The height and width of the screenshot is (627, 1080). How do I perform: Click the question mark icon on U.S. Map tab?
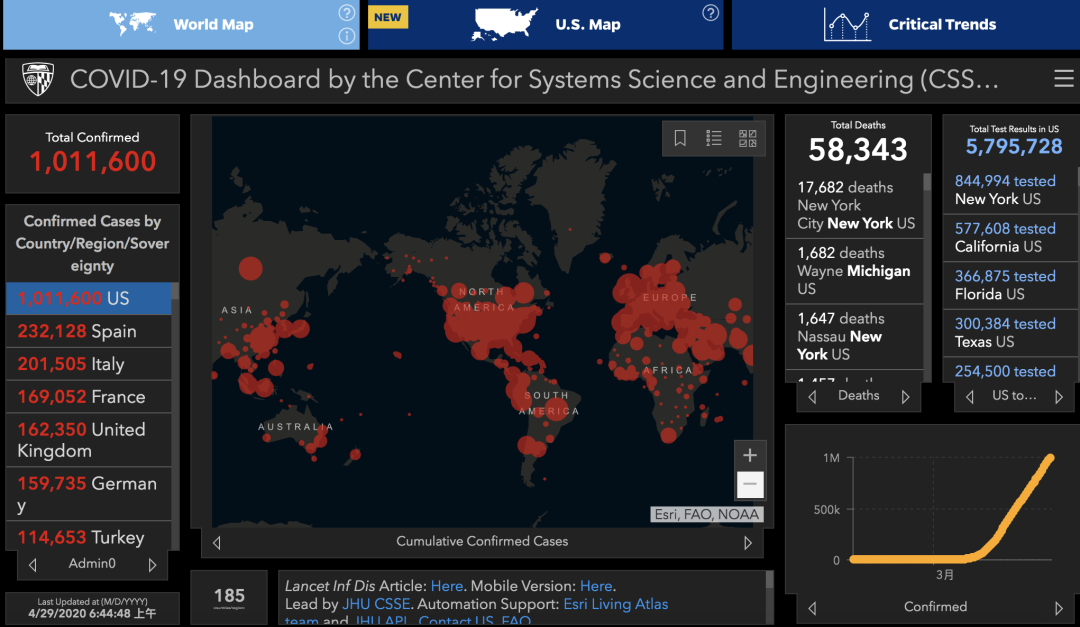pyautogui.click(x=710, y=12)
